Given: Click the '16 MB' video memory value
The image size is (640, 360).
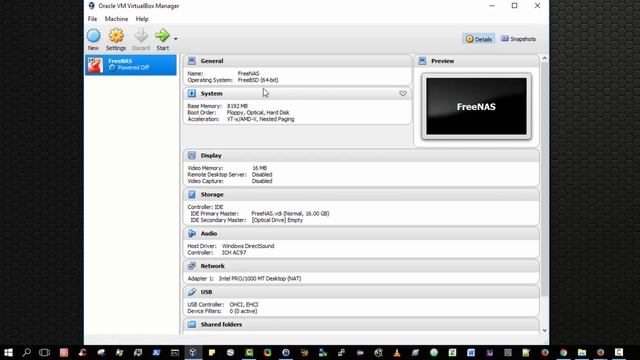Looking at the screenshot, I should click(x=259, y=168).
